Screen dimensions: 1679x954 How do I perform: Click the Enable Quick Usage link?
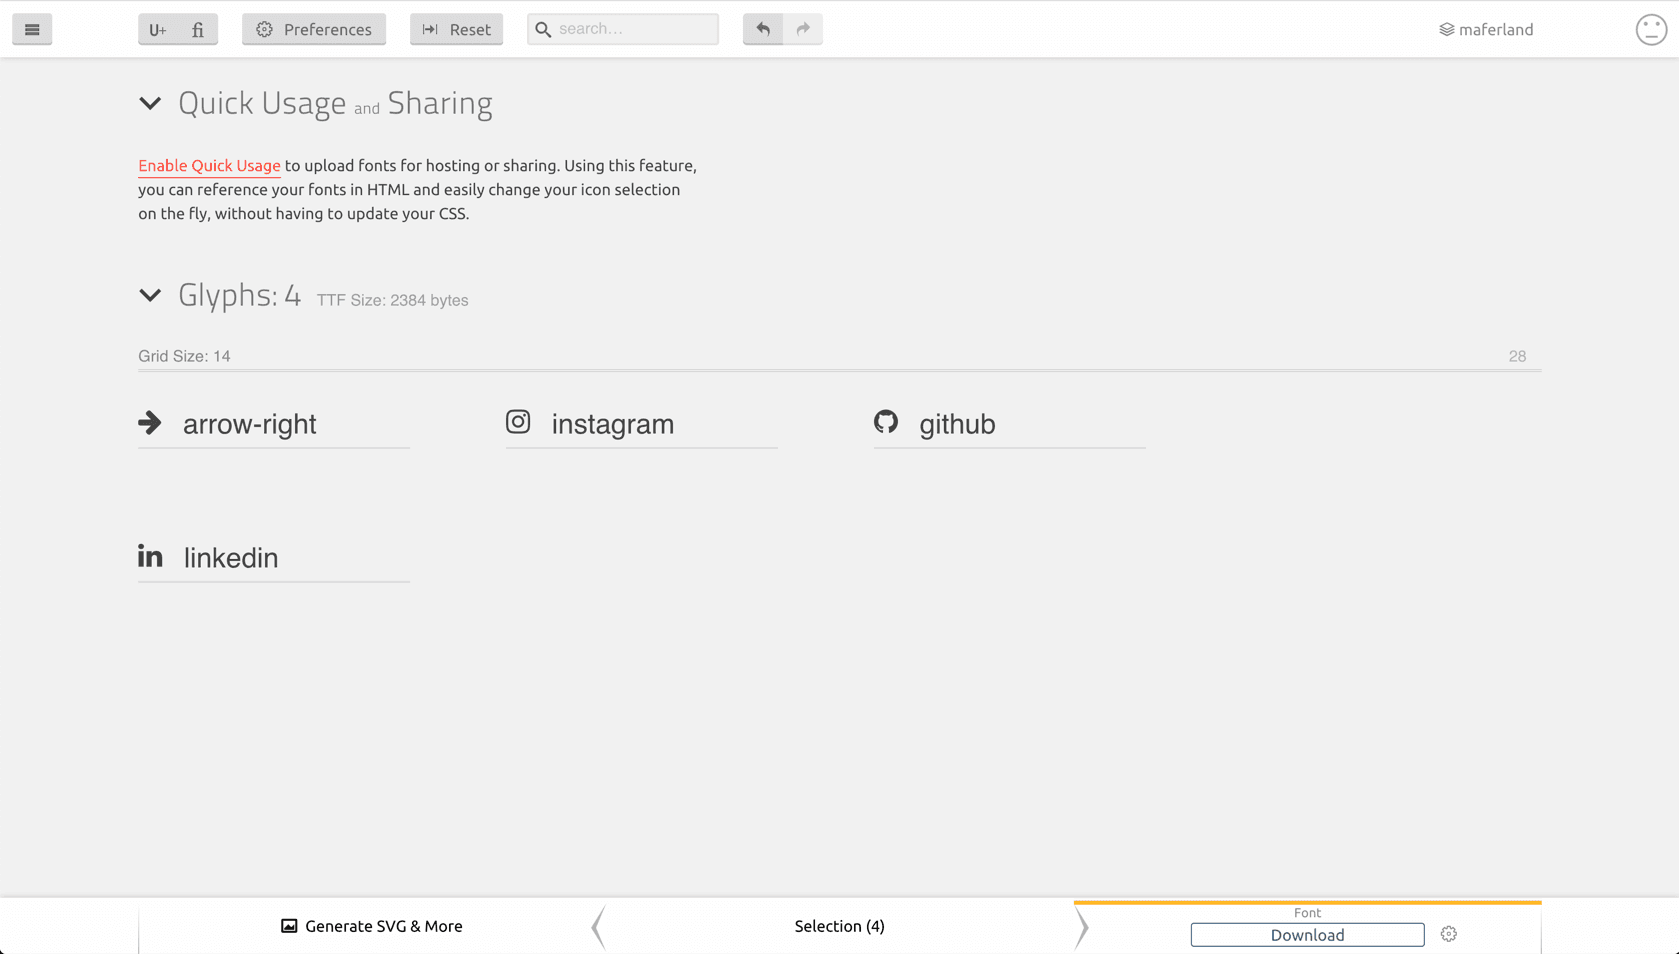coord(209,165)
